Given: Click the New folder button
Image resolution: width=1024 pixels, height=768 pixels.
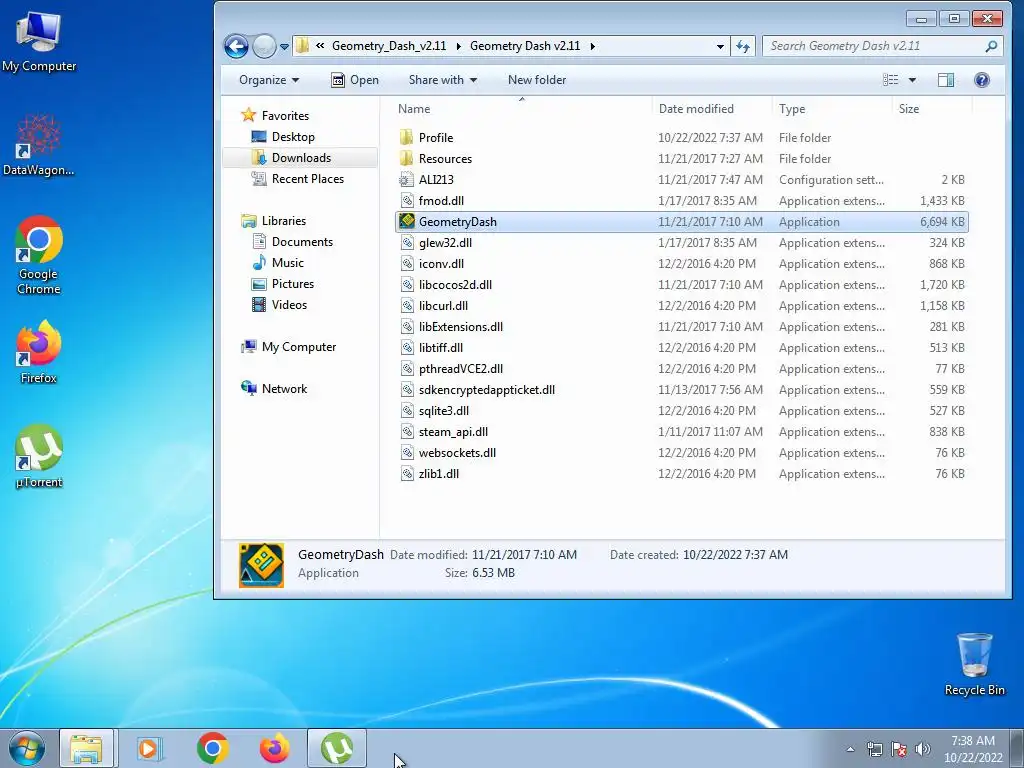Looking at the screenshot, I should tap(537, 80).
